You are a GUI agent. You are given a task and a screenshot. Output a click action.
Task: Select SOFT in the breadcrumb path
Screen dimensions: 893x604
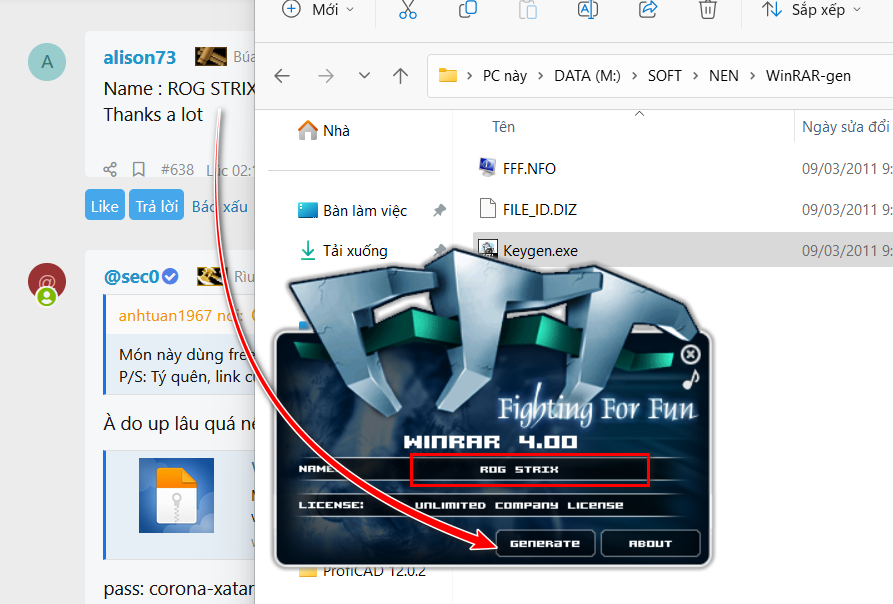coord(665,76)
